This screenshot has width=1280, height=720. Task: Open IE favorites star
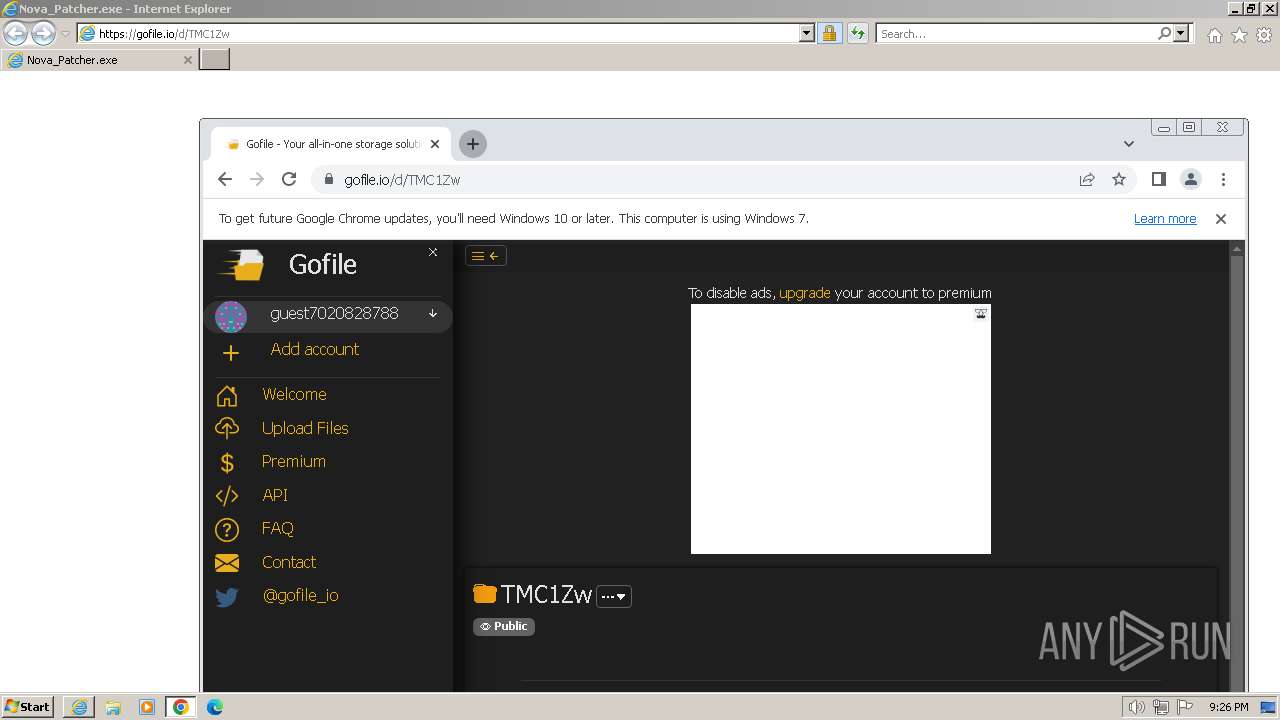1239,35
